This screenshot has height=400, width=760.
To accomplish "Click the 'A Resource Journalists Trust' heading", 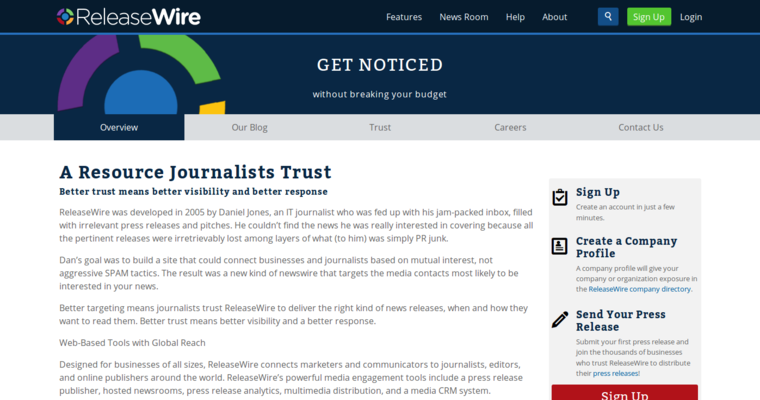I will [x=195, y=172].
